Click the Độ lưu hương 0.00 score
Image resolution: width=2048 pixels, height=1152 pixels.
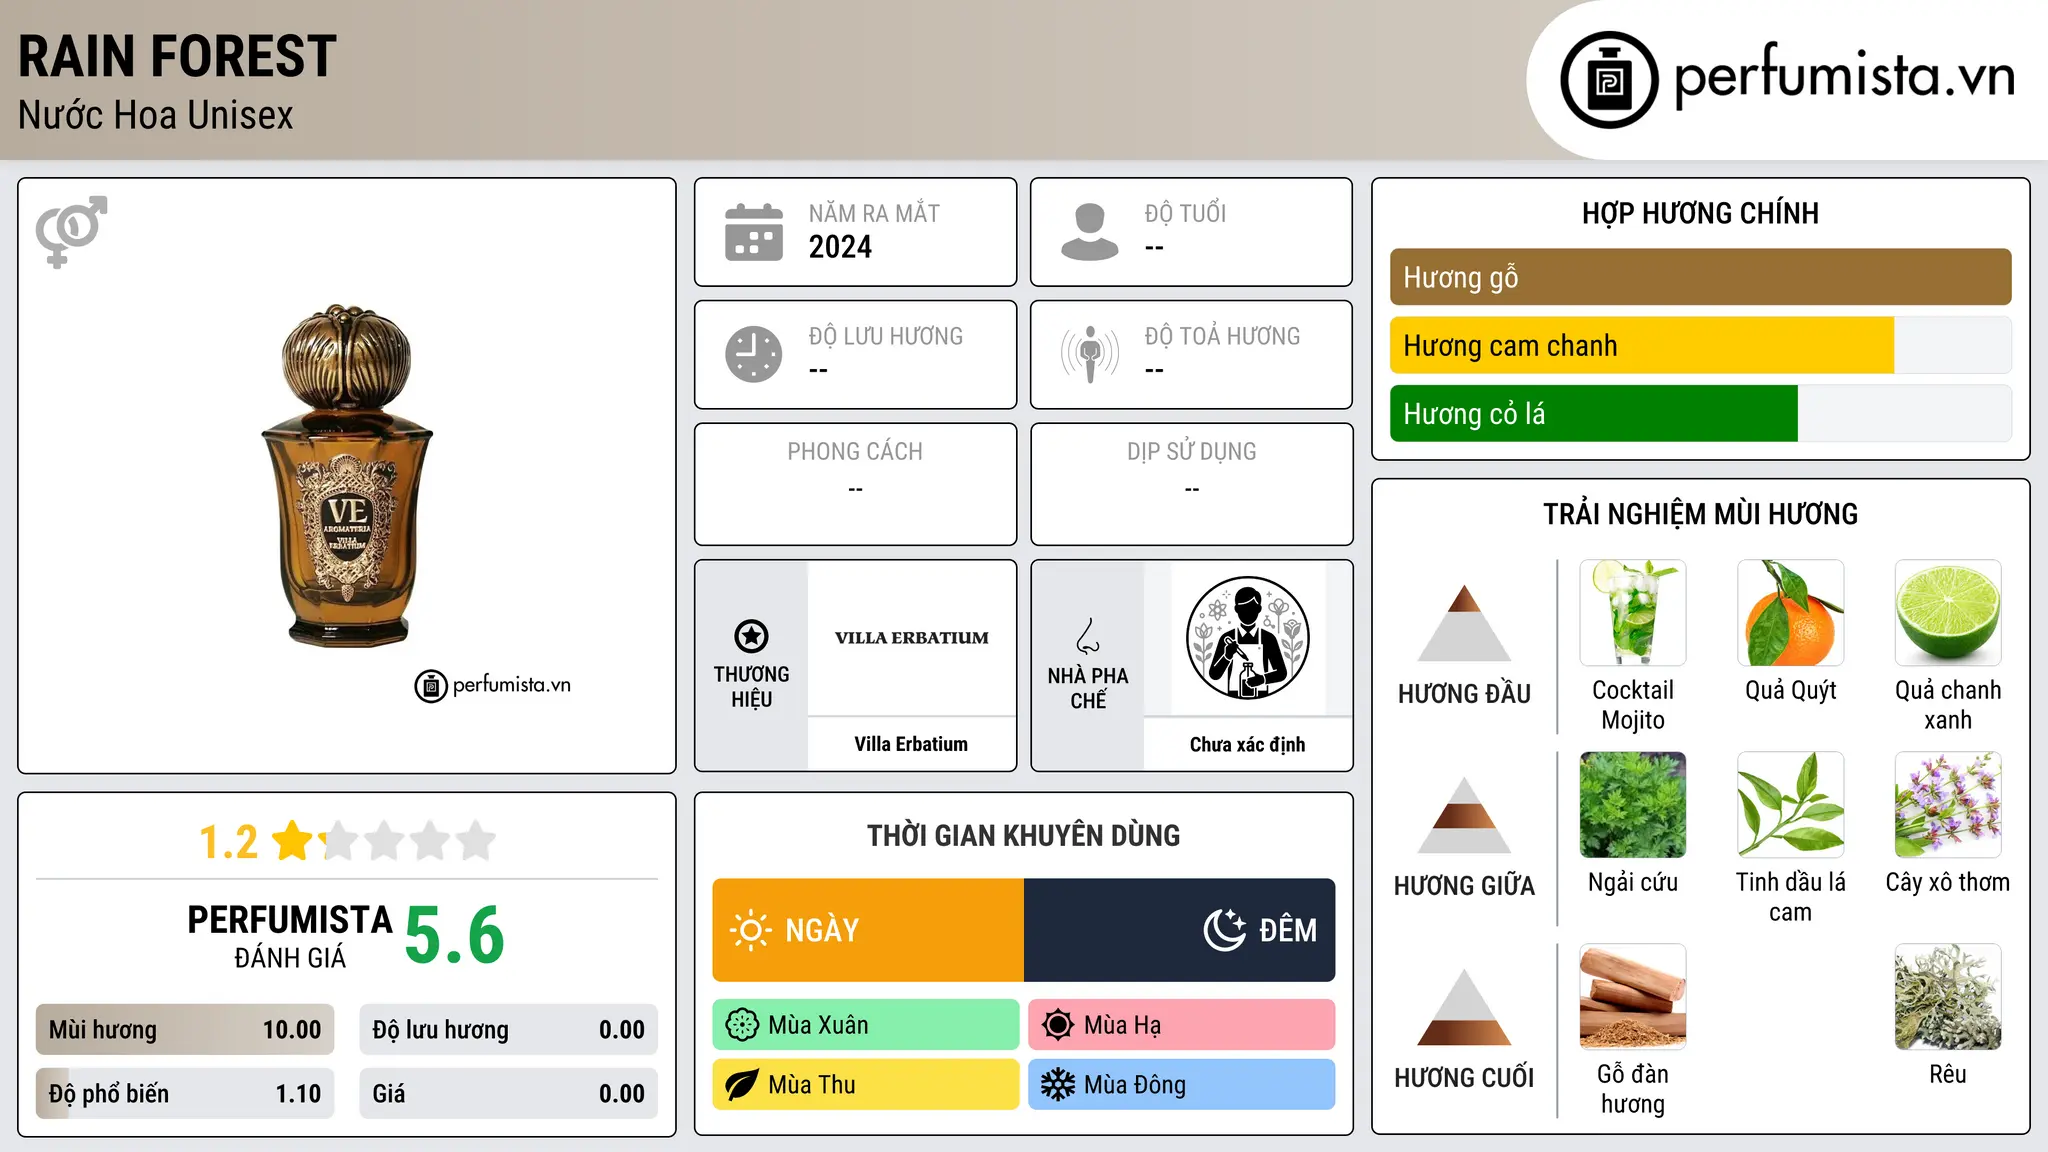tap(509, 1030)
